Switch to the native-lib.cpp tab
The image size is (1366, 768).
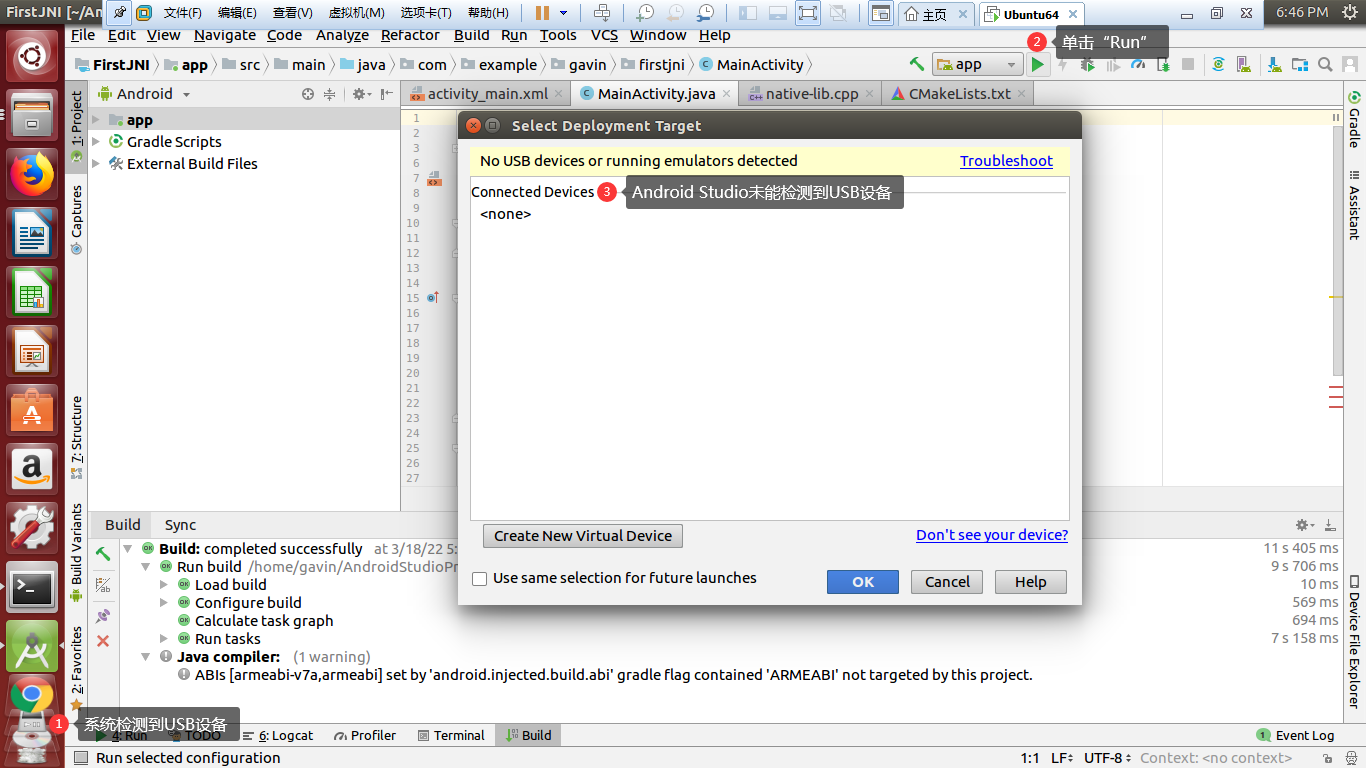point(812,94)
